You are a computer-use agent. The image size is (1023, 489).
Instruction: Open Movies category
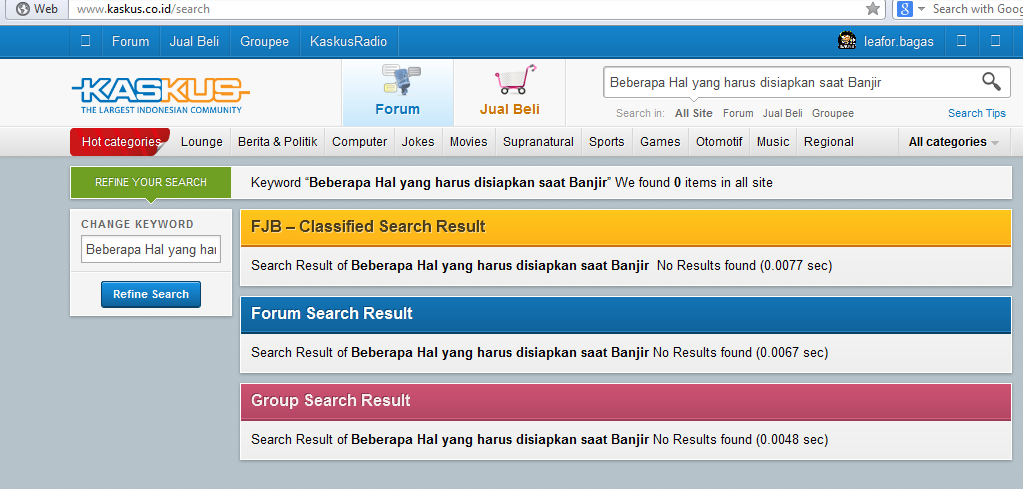468,141
